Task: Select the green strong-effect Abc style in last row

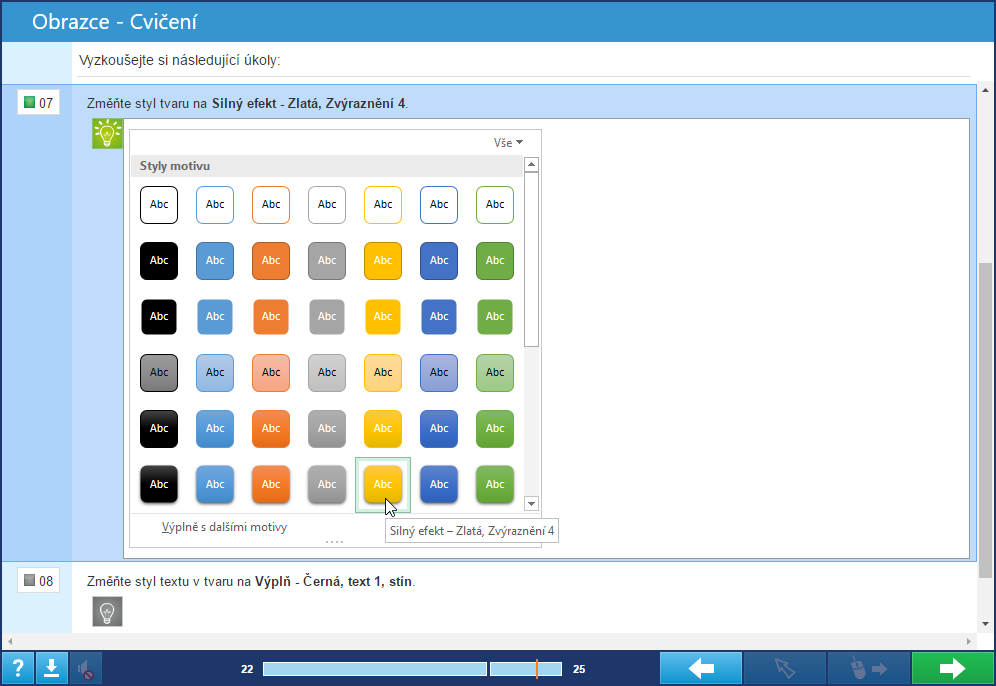Action: point(495,484)
